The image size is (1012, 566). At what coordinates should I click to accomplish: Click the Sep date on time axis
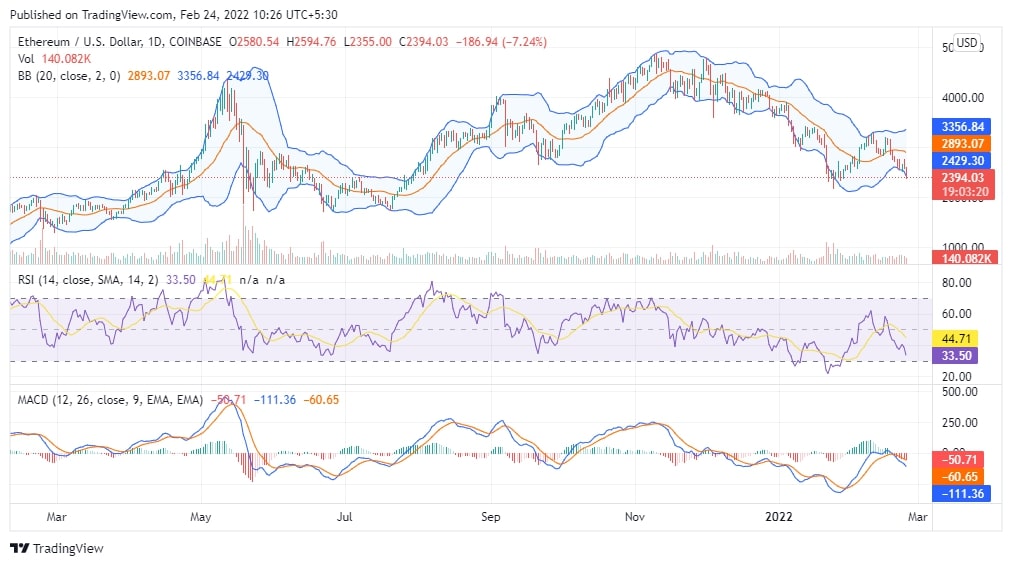[x=491, y=517]
